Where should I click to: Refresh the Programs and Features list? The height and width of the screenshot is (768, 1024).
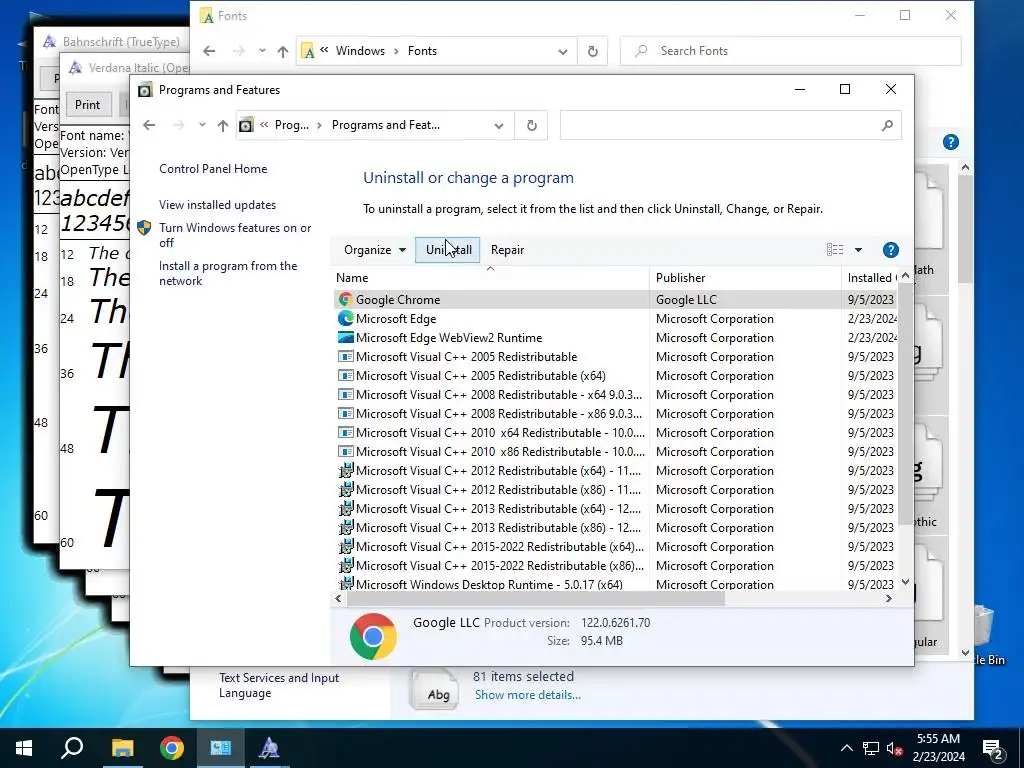[x=532, y=125]
